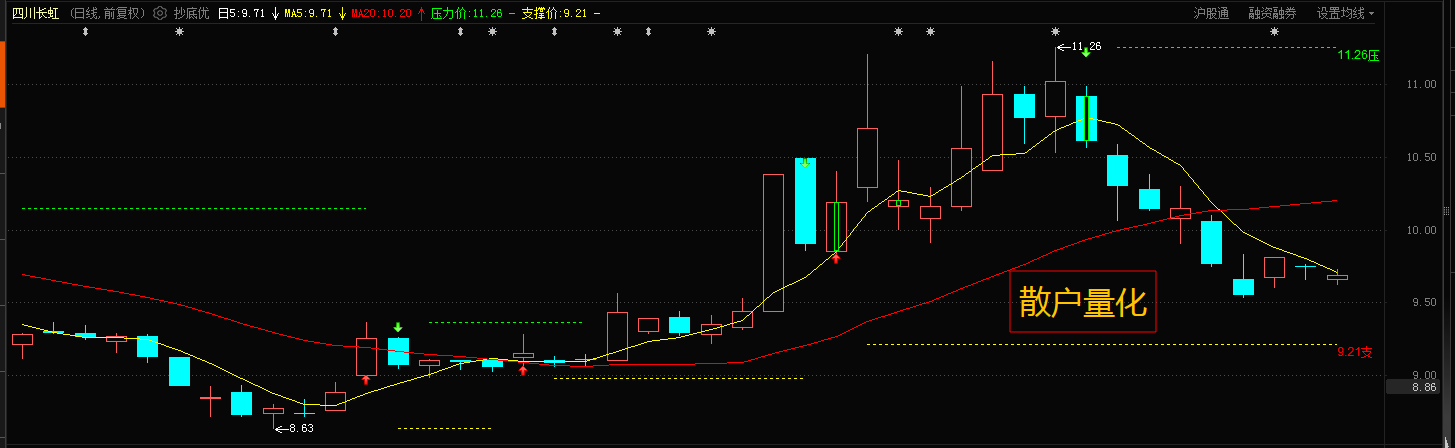Click the 11.26压 resistance label
This screenshot has width=1455, height=448.
[x=1359, y=55]
